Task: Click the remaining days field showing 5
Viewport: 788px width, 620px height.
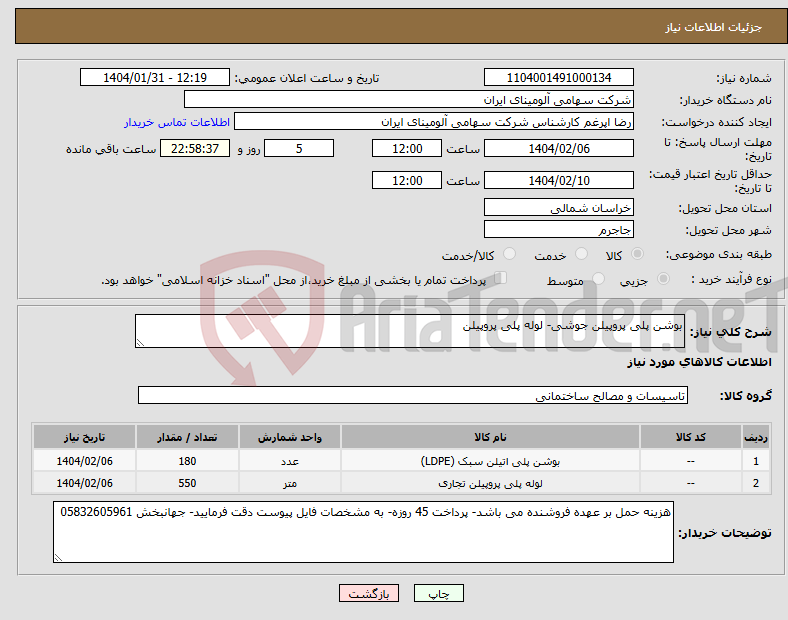Action: coord(299,148)
